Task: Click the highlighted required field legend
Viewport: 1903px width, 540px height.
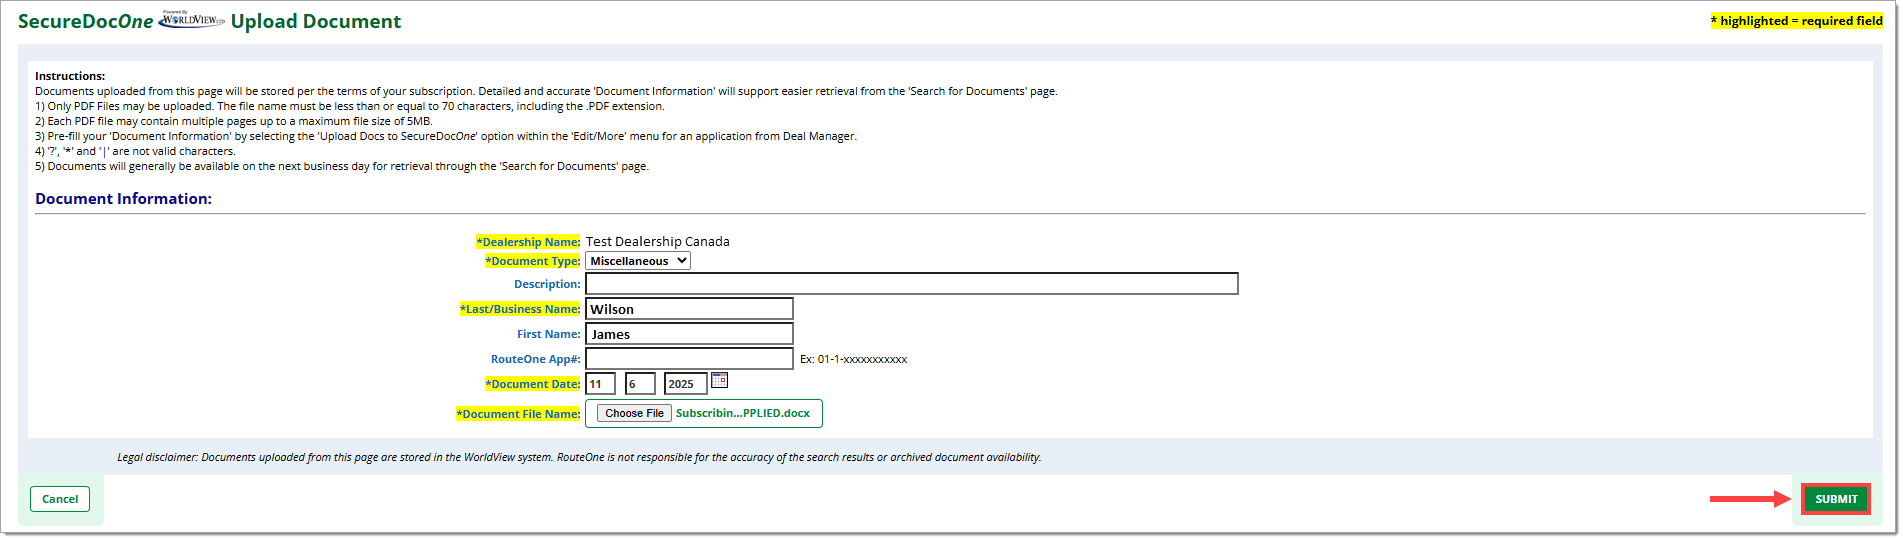Action: pos(1796,21)
